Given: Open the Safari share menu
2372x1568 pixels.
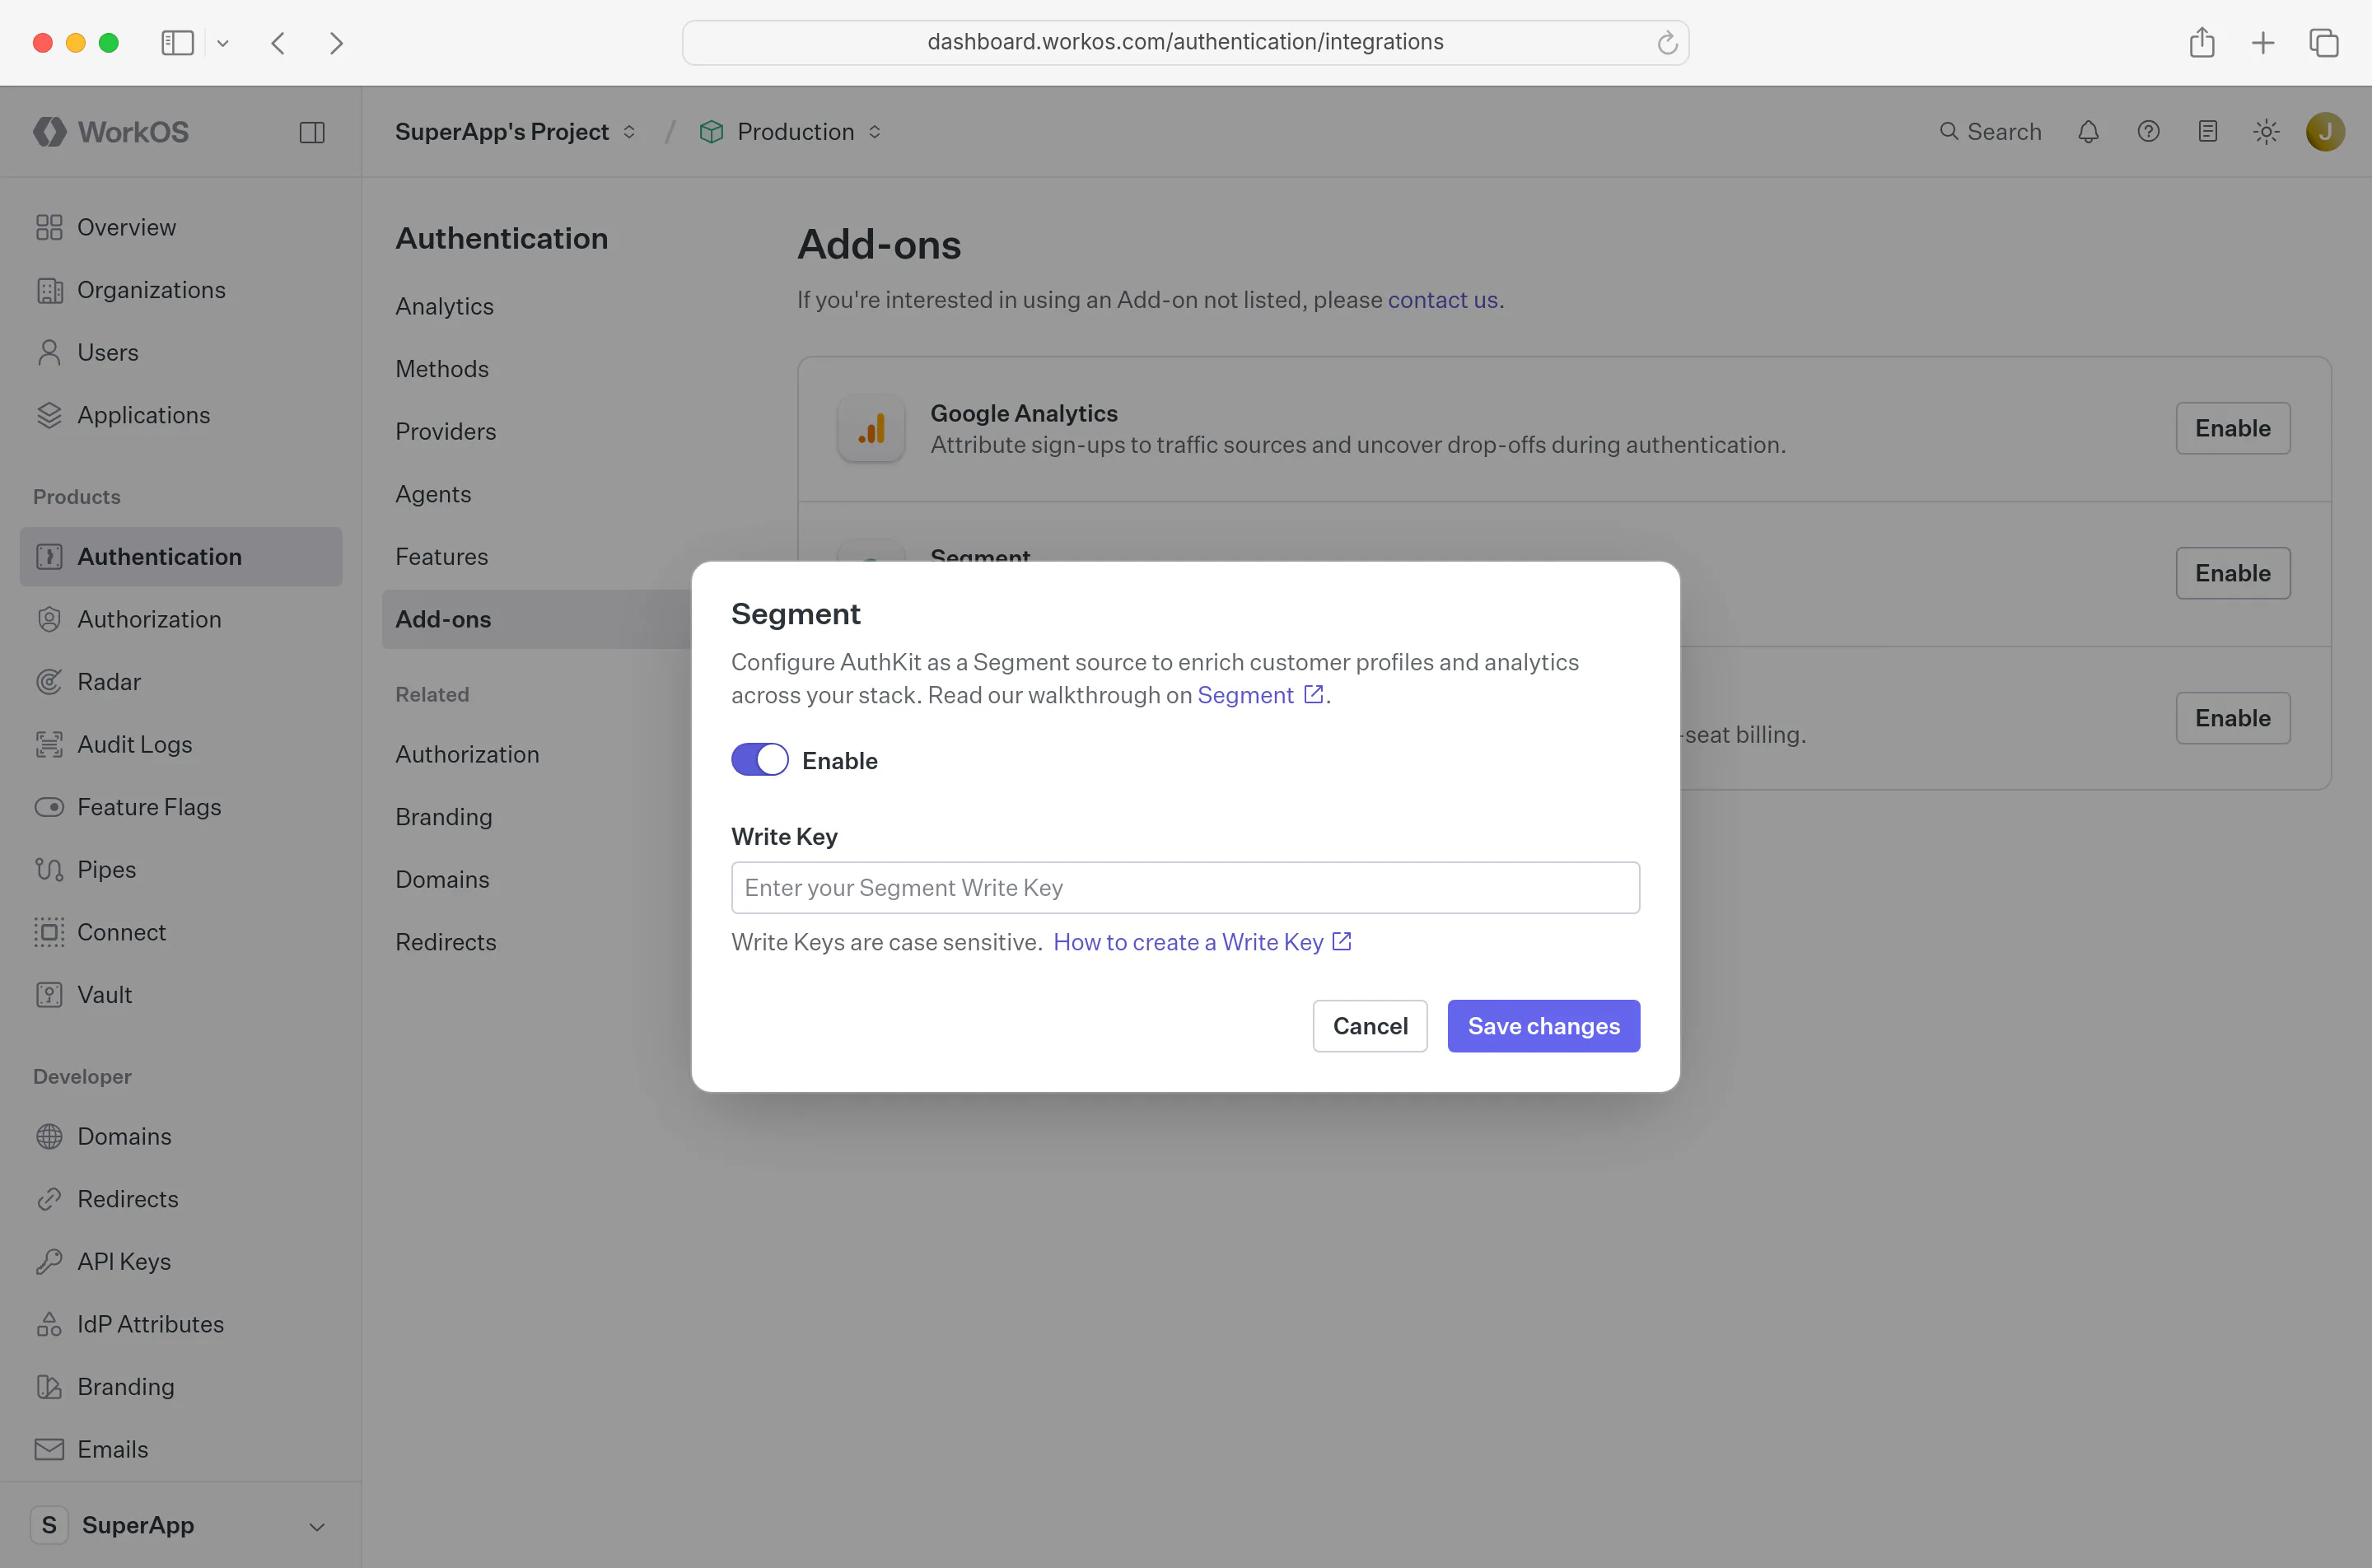Looking at the screenshot, I should 2201,42.
